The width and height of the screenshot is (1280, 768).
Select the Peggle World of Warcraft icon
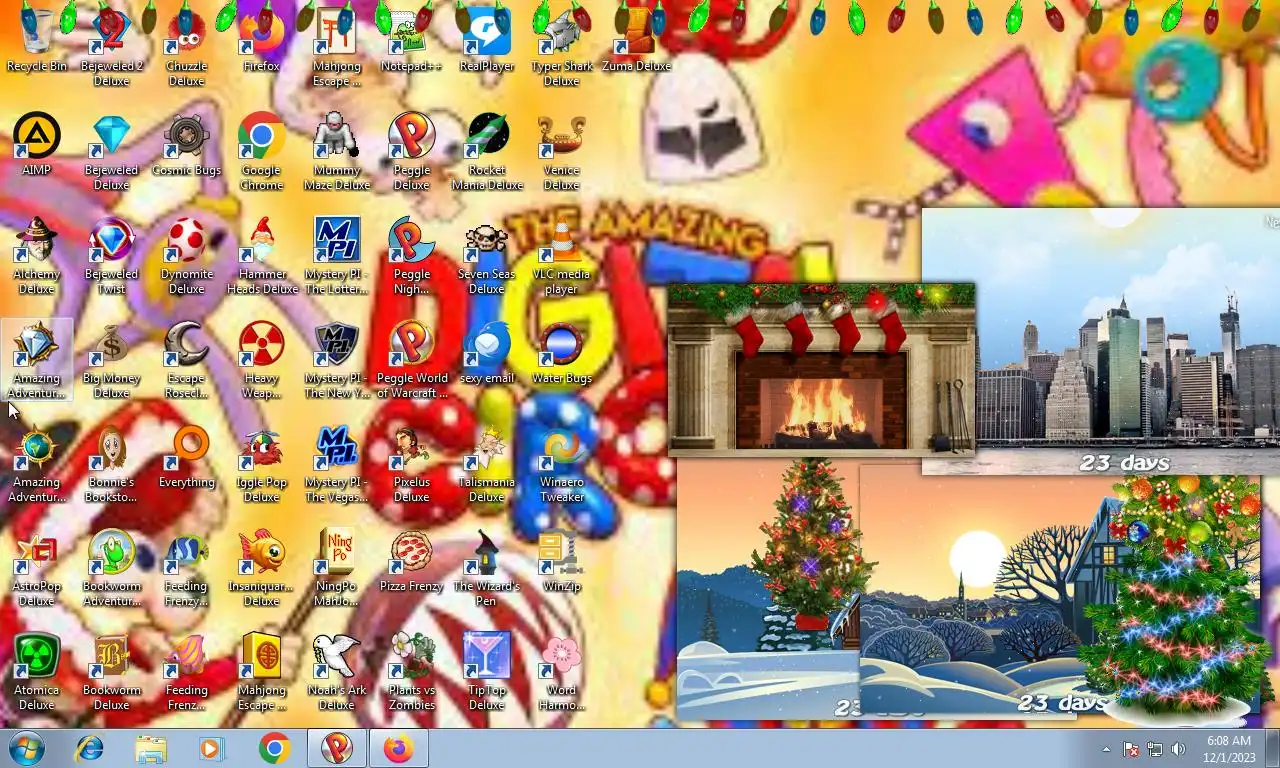click(411, 360)
